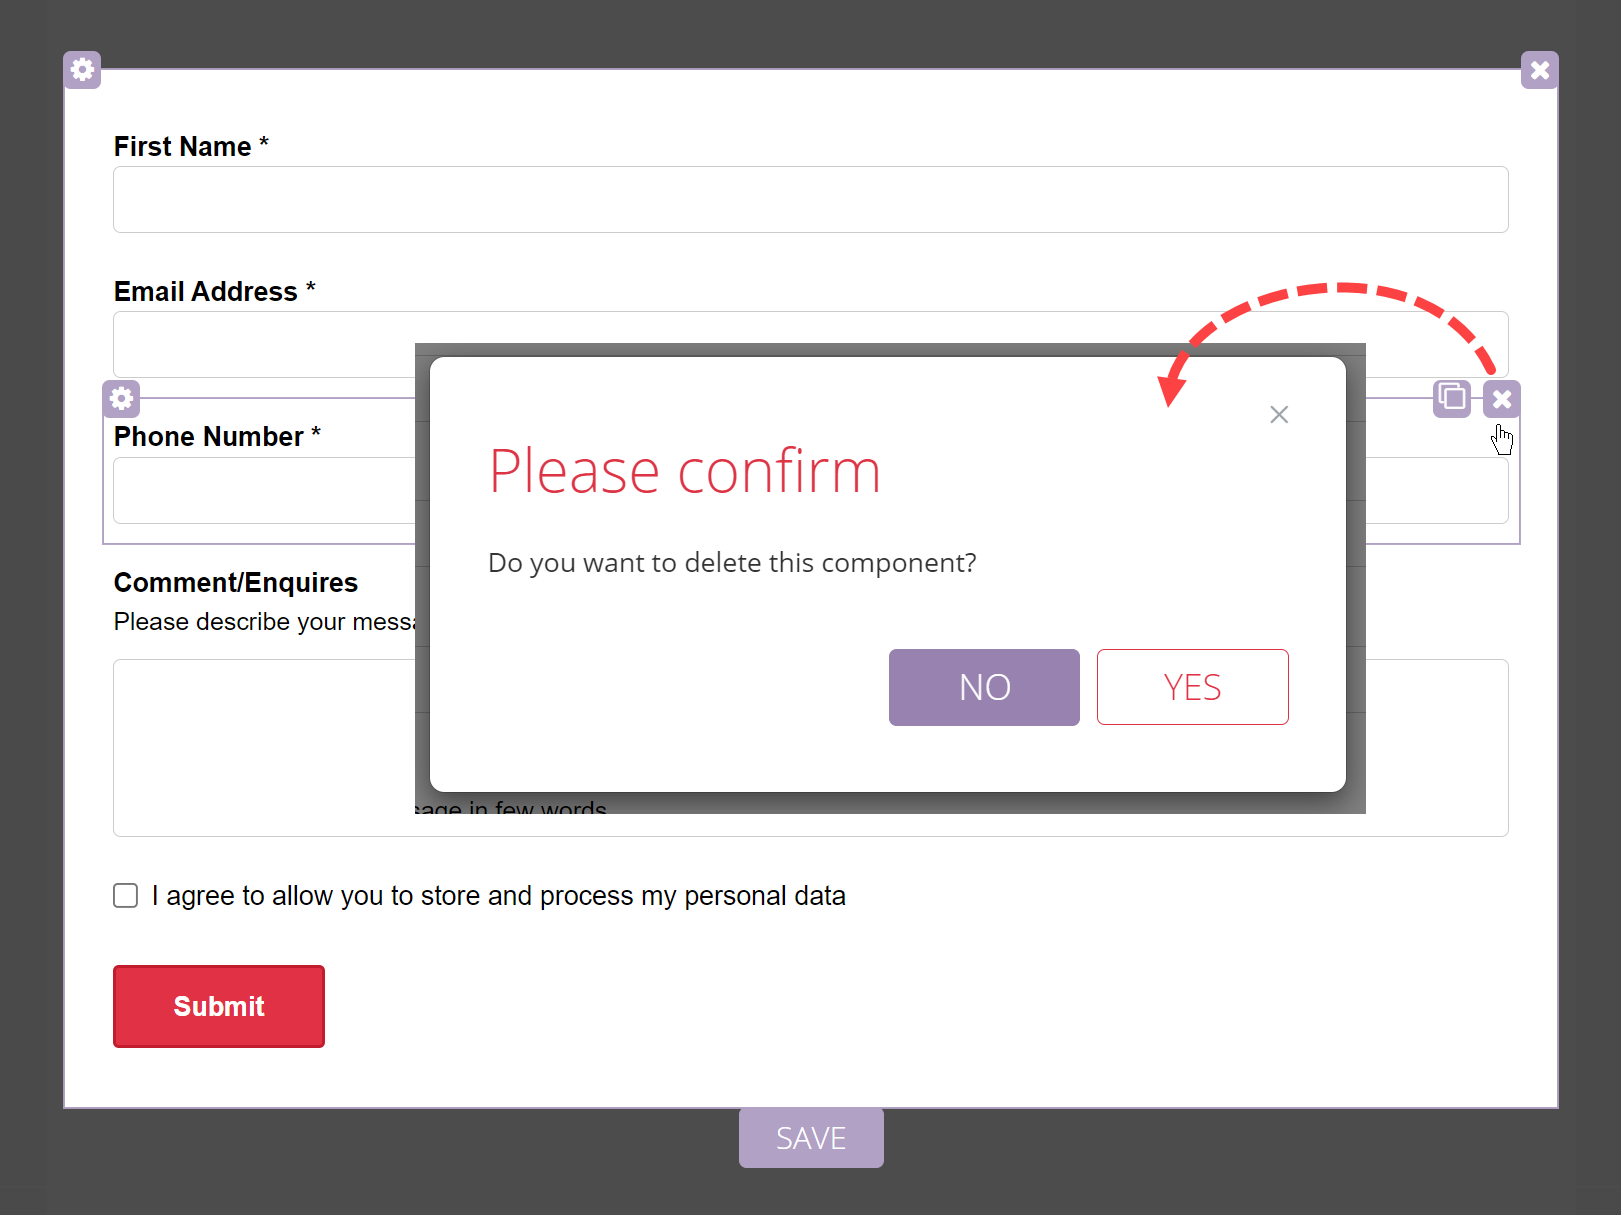The image size is (1621, 1215).
Task: Click the First Name field label
Action: pos(182,147)
